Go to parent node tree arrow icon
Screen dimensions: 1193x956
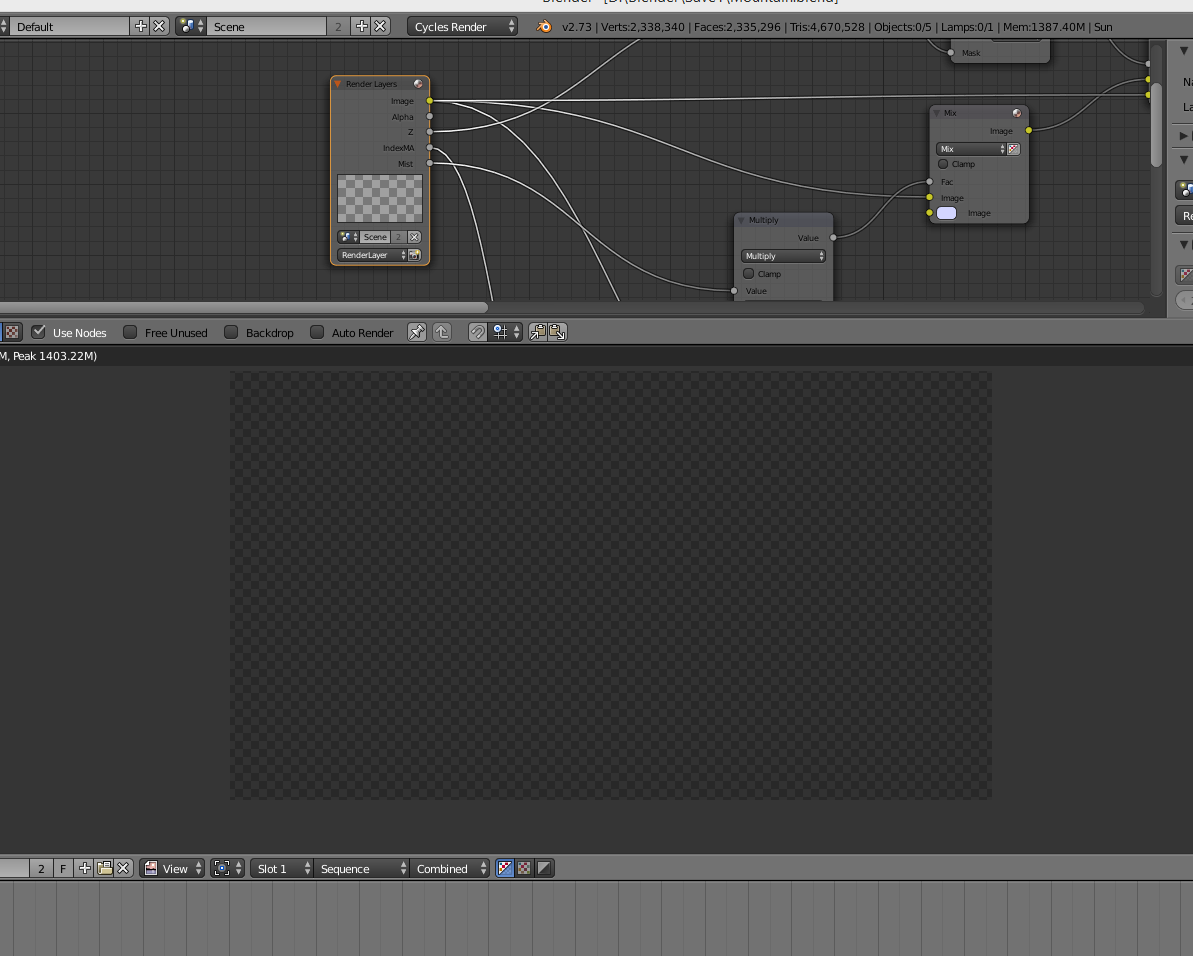point(442,332)
